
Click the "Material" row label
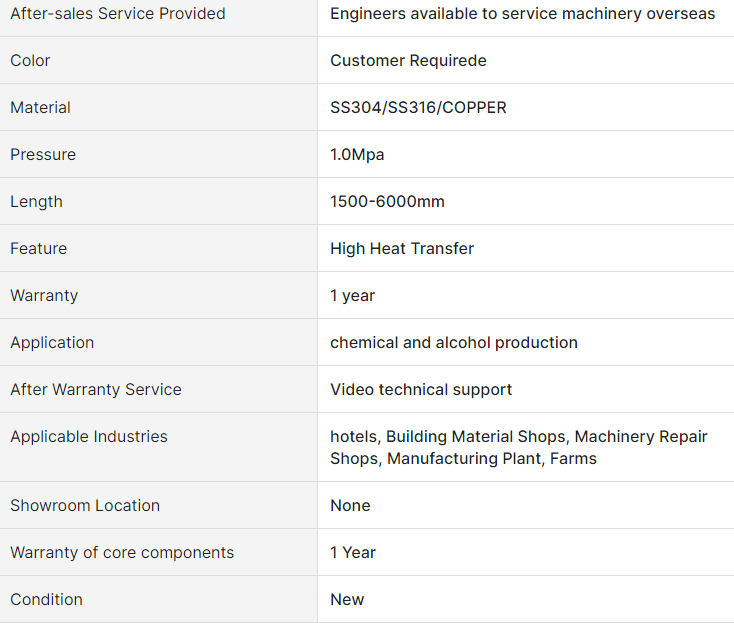[x=40, y=108]
